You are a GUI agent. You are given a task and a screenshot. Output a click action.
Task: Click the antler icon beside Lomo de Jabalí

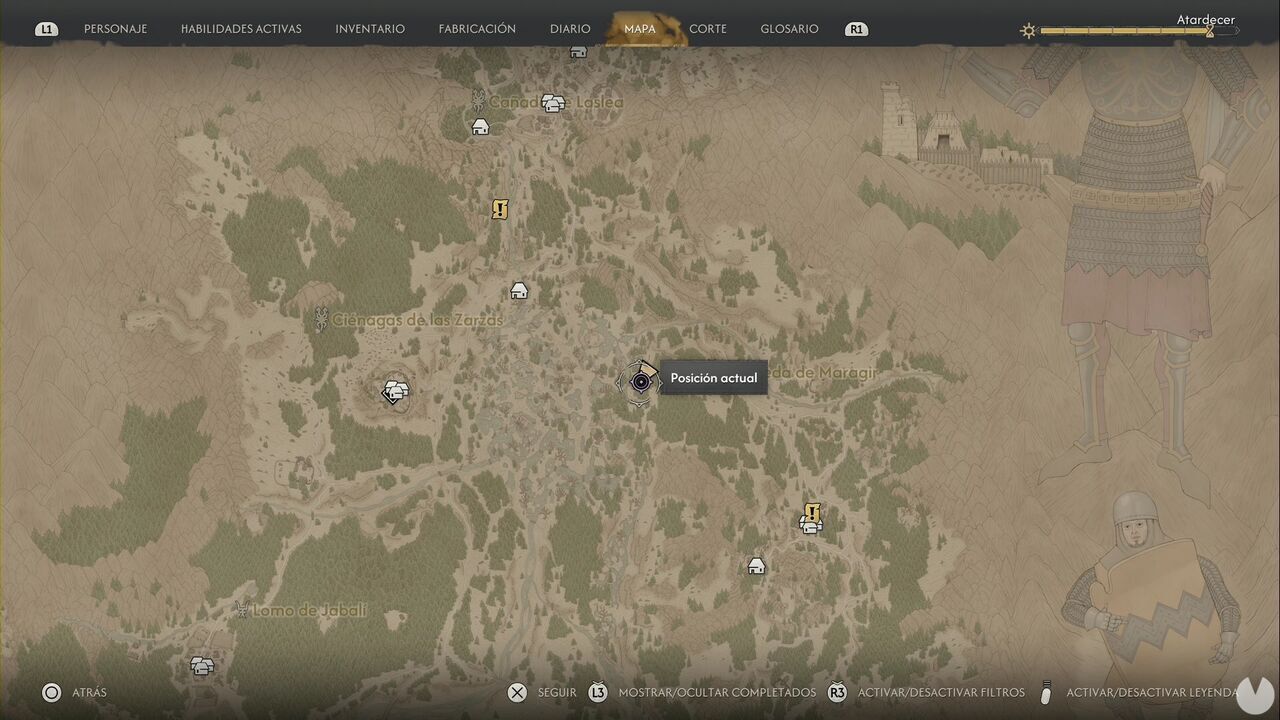coord(241,609)
